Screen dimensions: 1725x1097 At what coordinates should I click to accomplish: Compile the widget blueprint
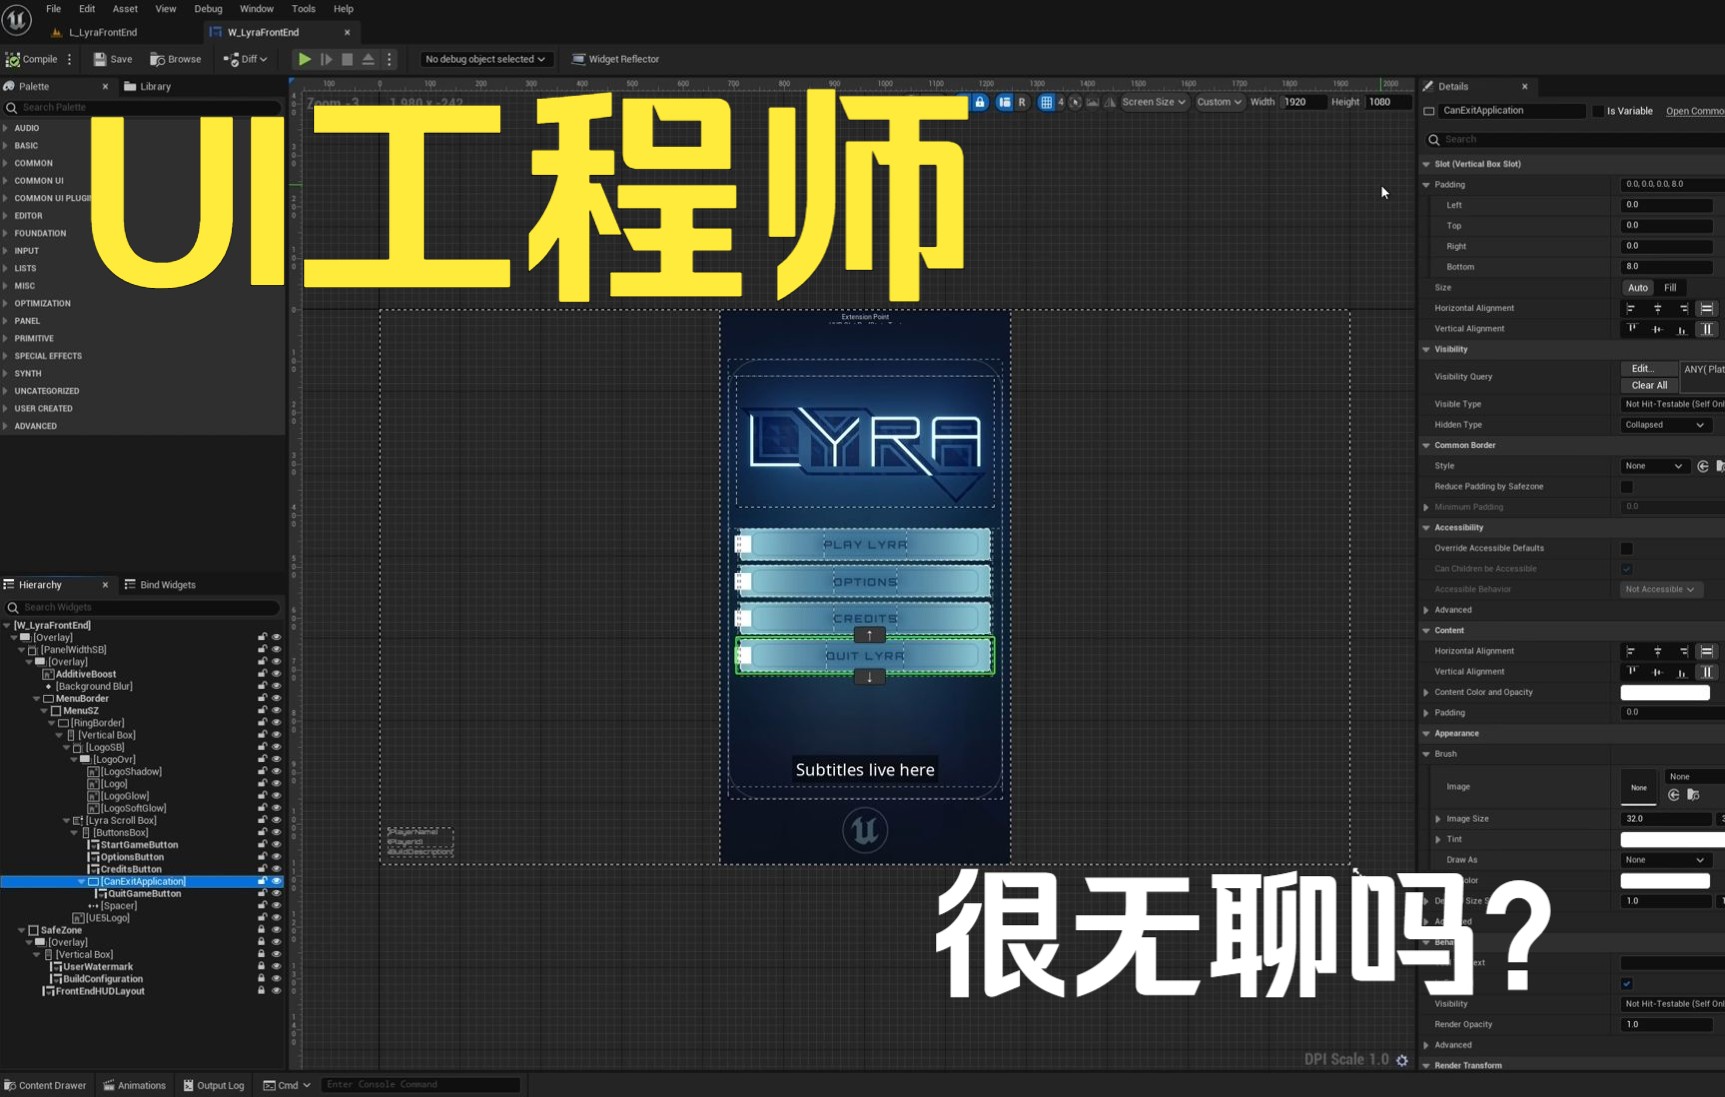32,59
